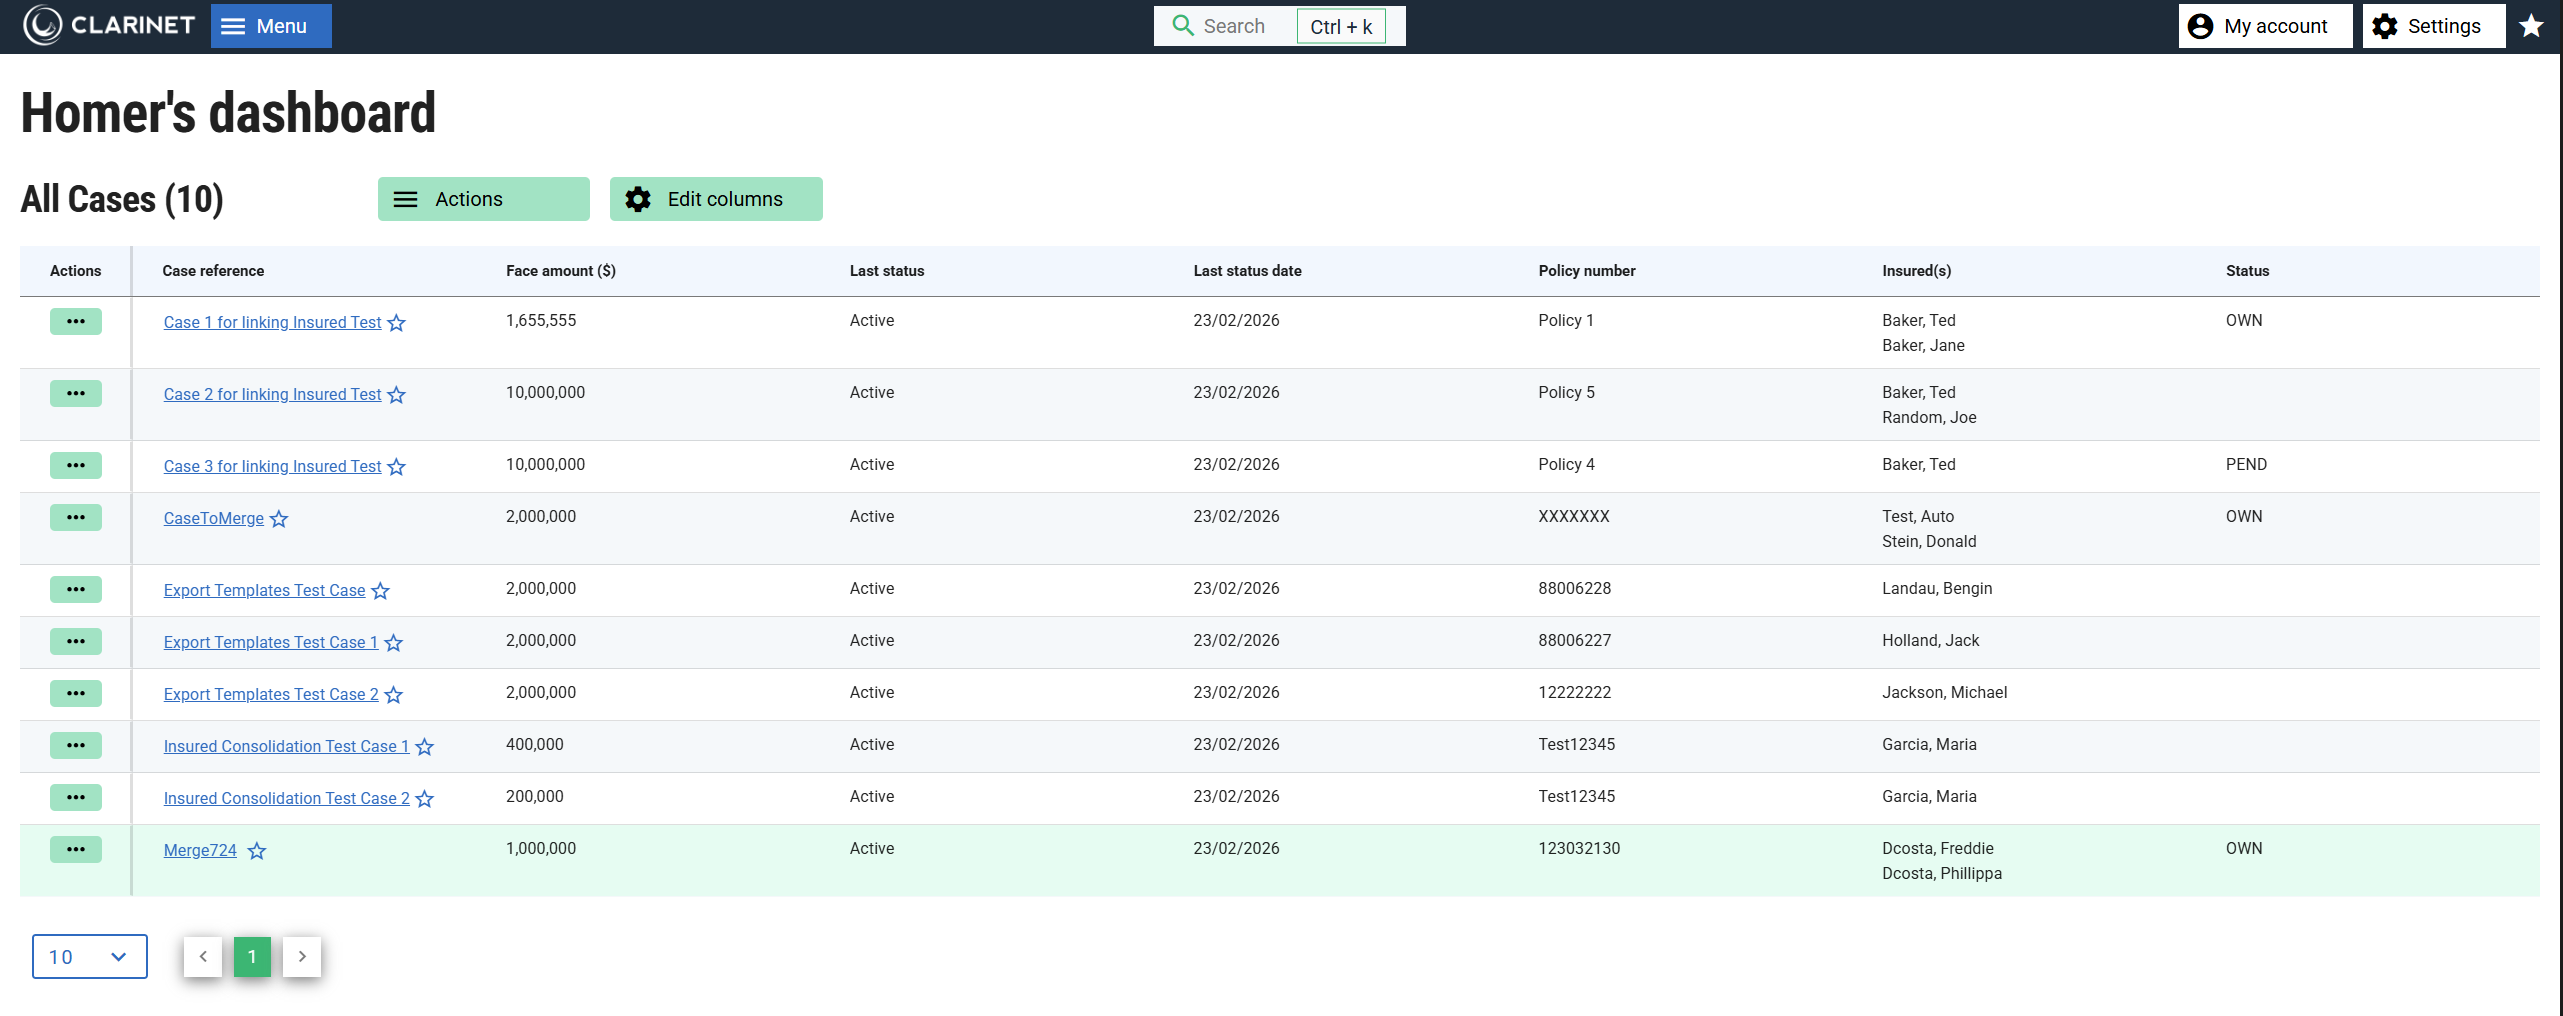Click the favorites star in top bar
The width and height of the screenshot is (2563, 1016).
tap(2531, 26)
